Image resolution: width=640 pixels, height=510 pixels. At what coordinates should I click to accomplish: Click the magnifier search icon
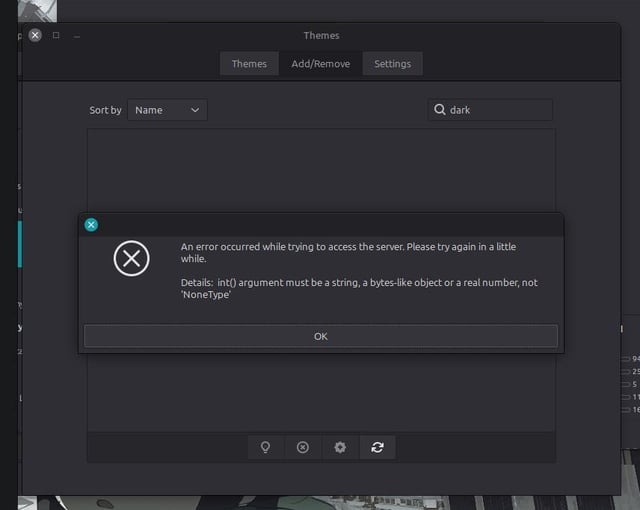tap(440, 109)
